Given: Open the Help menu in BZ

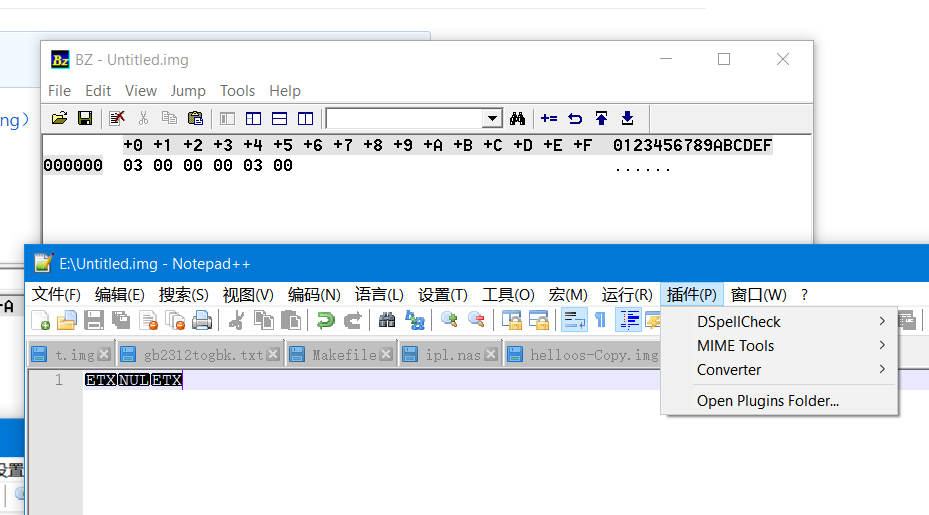Looking at the screenshot, I should click(x=285, y=91).
